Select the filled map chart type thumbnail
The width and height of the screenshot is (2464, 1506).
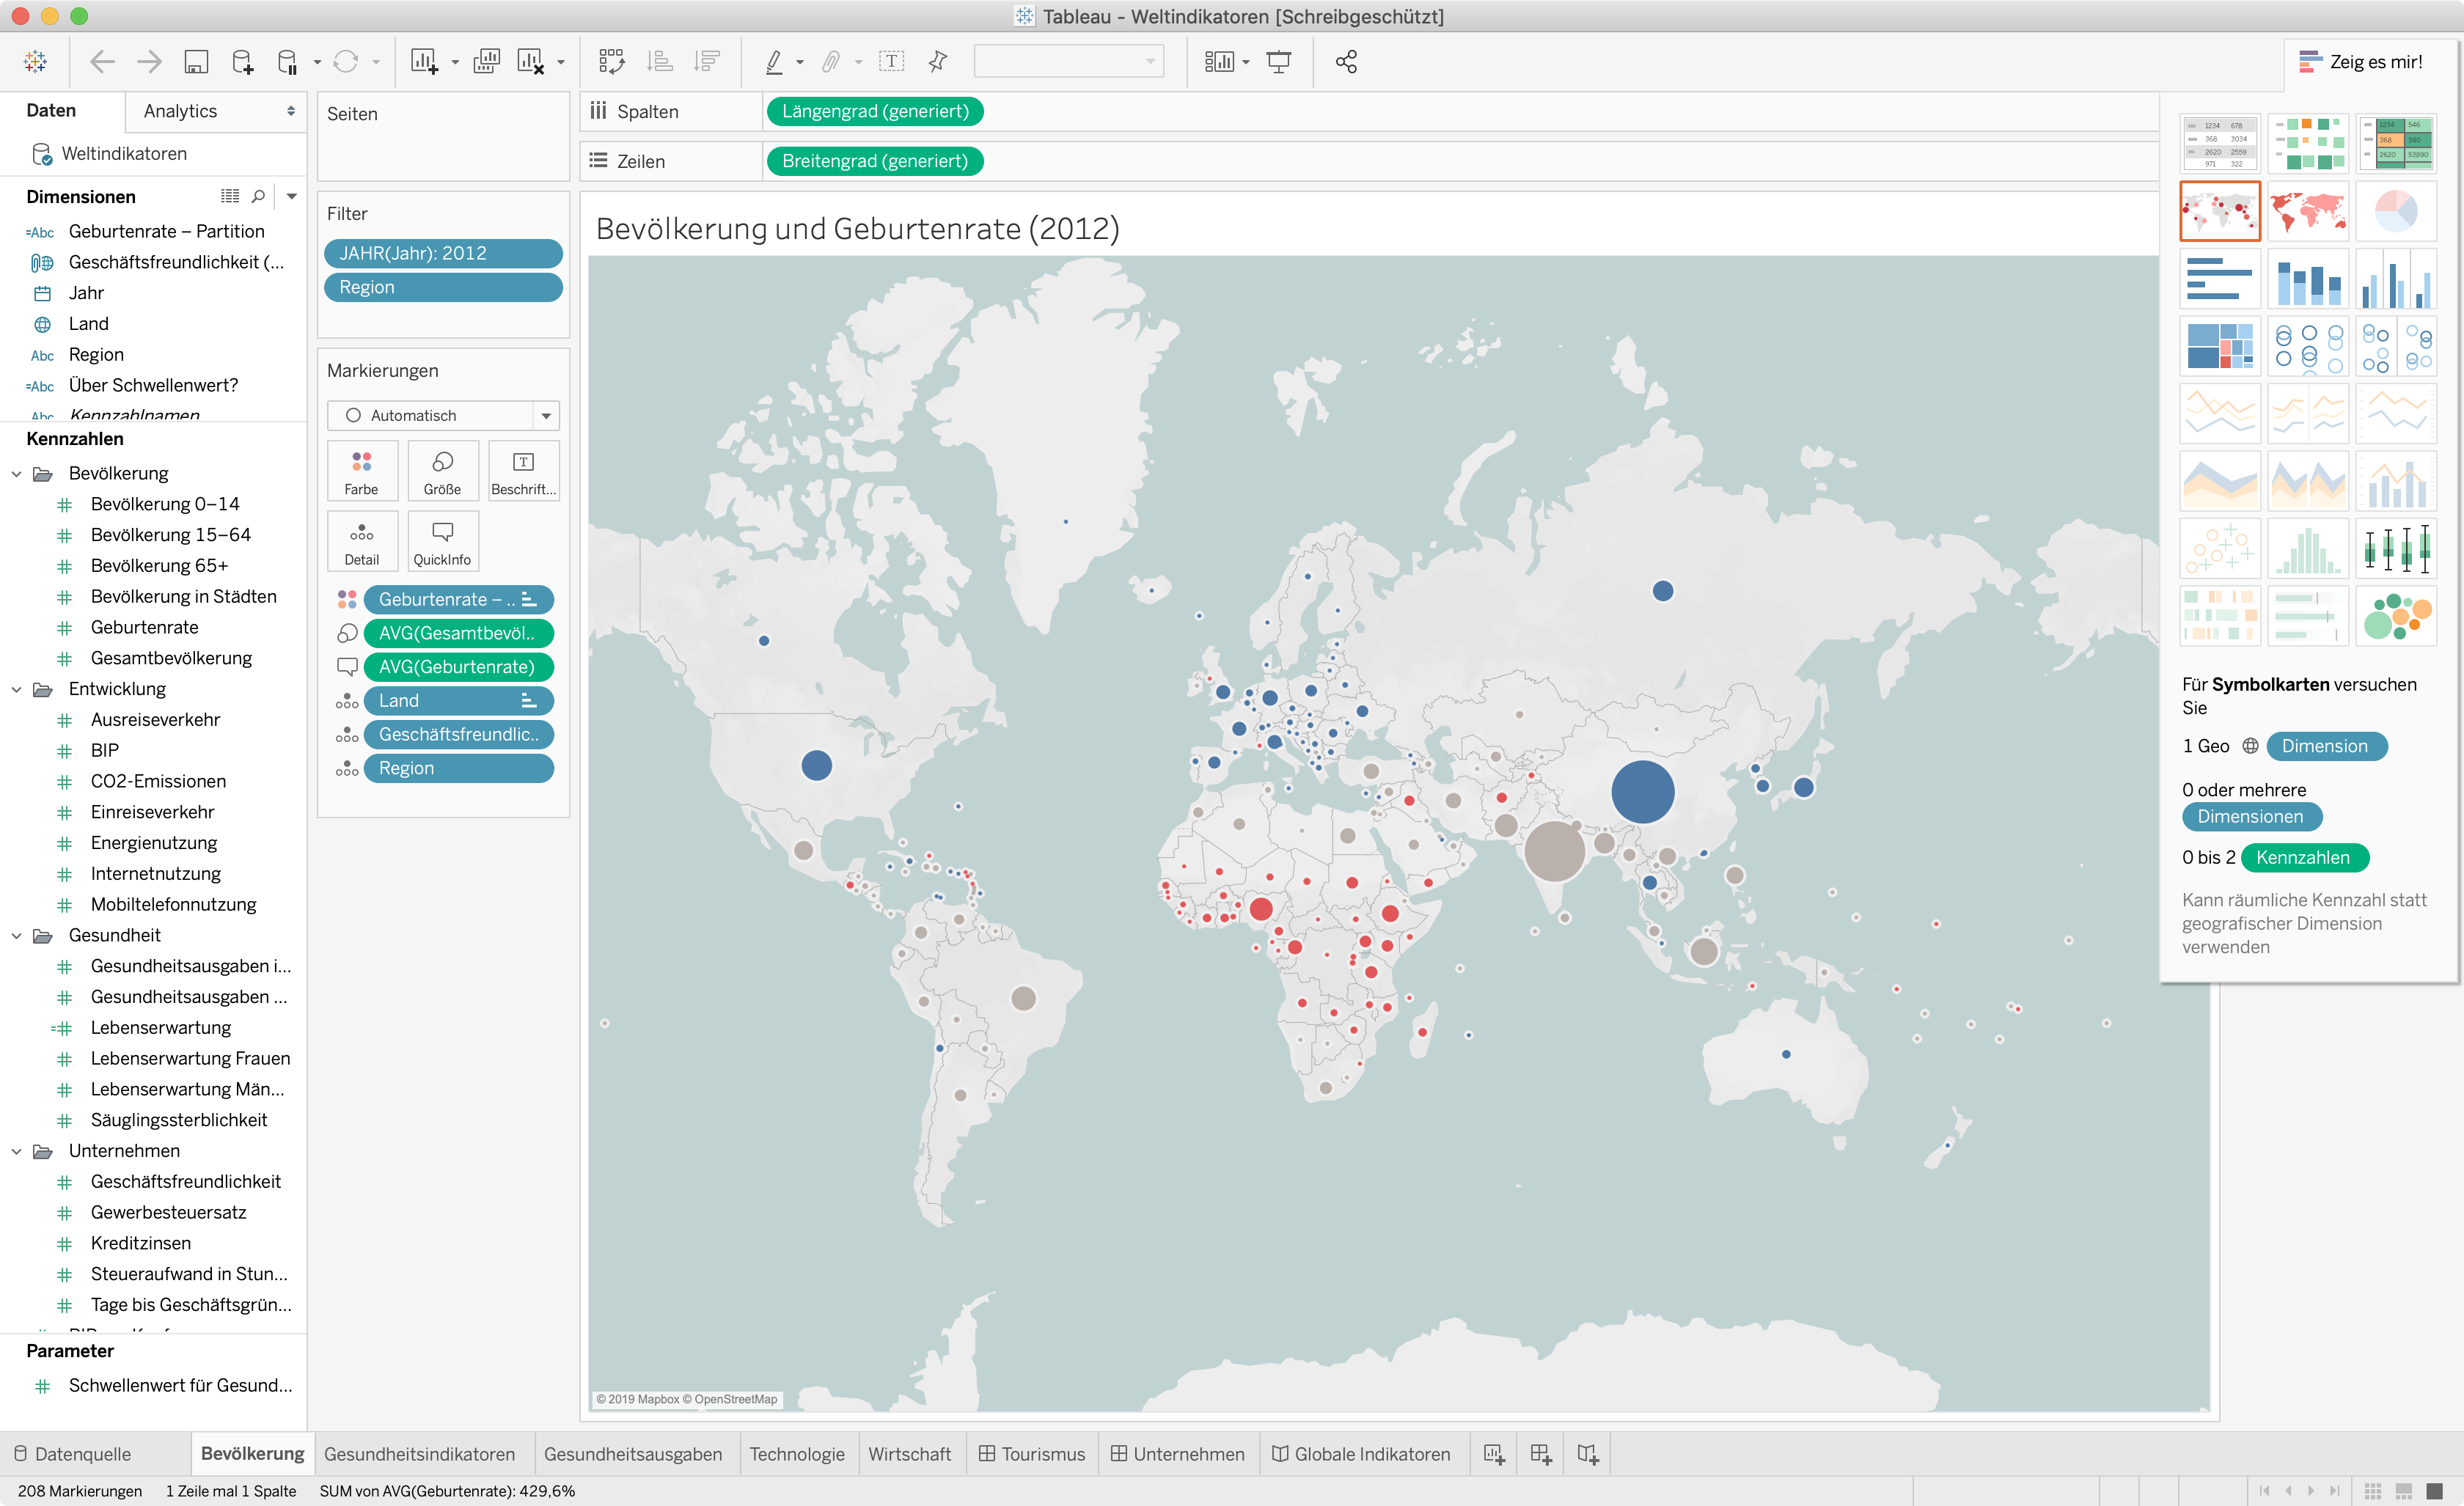(x=2308, y=211)
